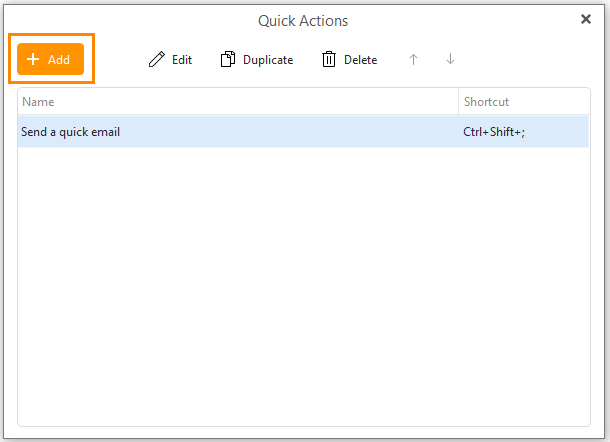Move quick action down with arrow
The width and height of the screenshot is (610, 442).
450,59
